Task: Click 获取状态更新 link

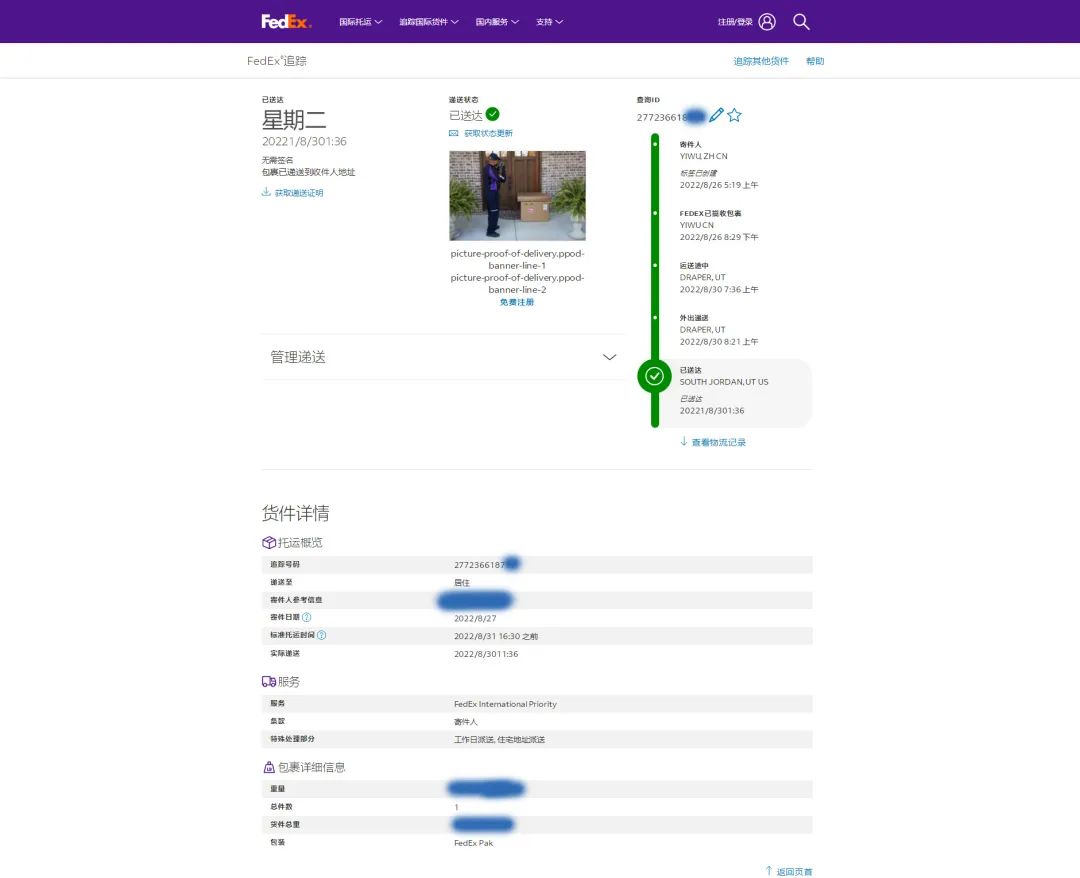Action: pyautogui.click(x=487, y=134)
